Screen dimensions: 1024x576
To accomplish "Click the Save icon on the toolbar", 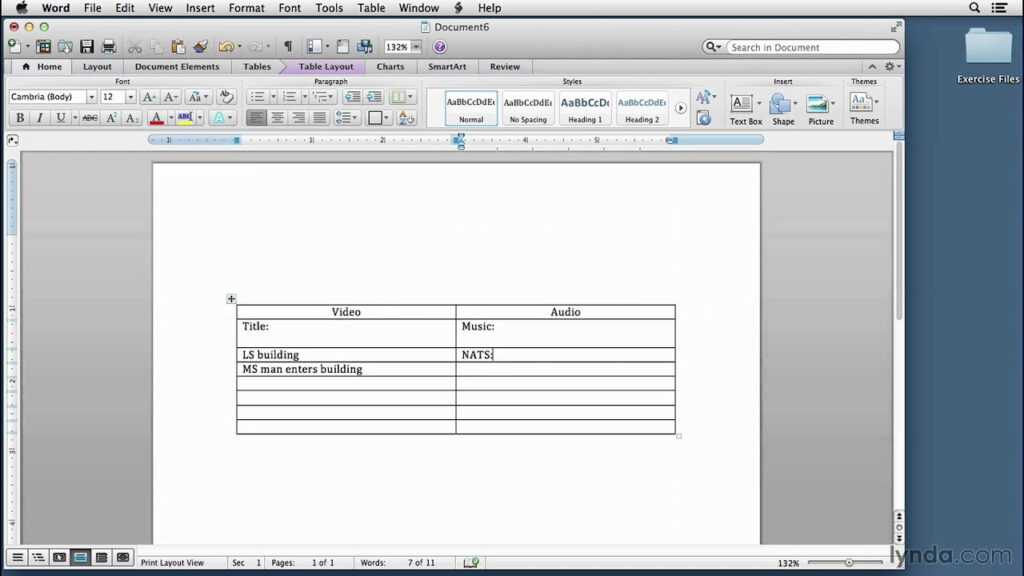I will (x=87, y=46).
